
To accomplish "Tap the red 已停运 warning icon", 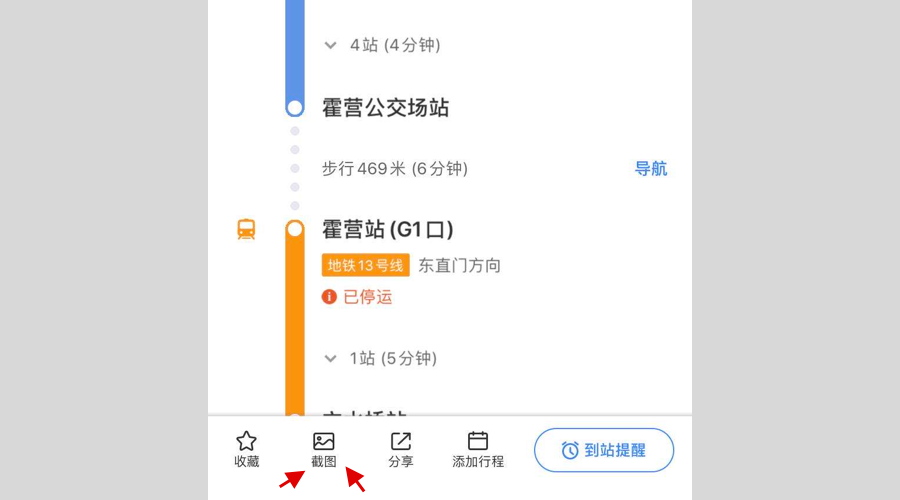I will click(330, 297).
